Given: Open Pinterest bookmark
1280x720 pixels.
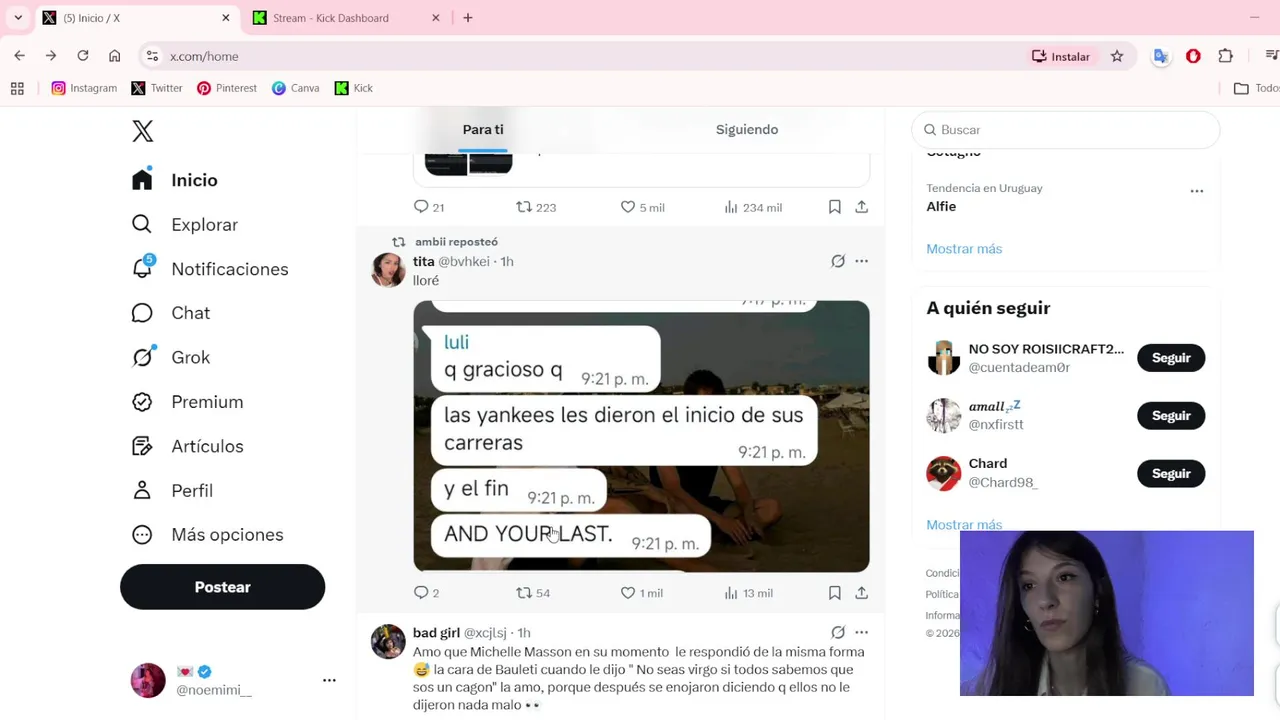Looking at the screenshot, I should [x=227, y=88].
